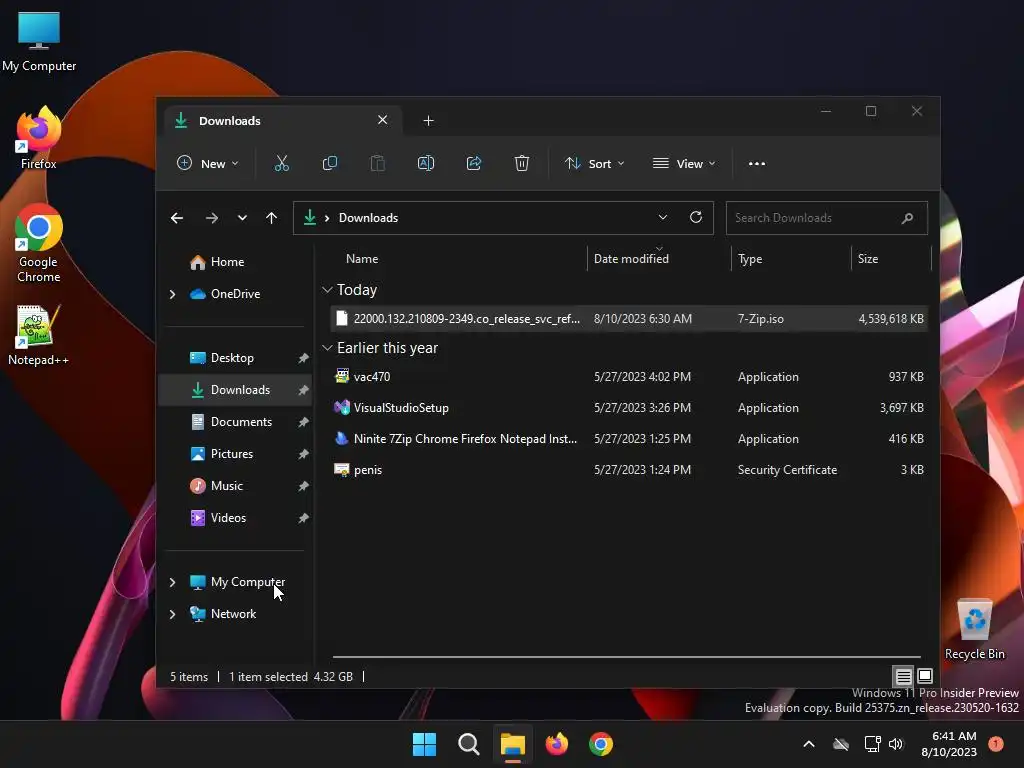This screenshot has width=1024, height=768.
Task: Launch Chrome from the taskbar
Action: coord(601,744)
